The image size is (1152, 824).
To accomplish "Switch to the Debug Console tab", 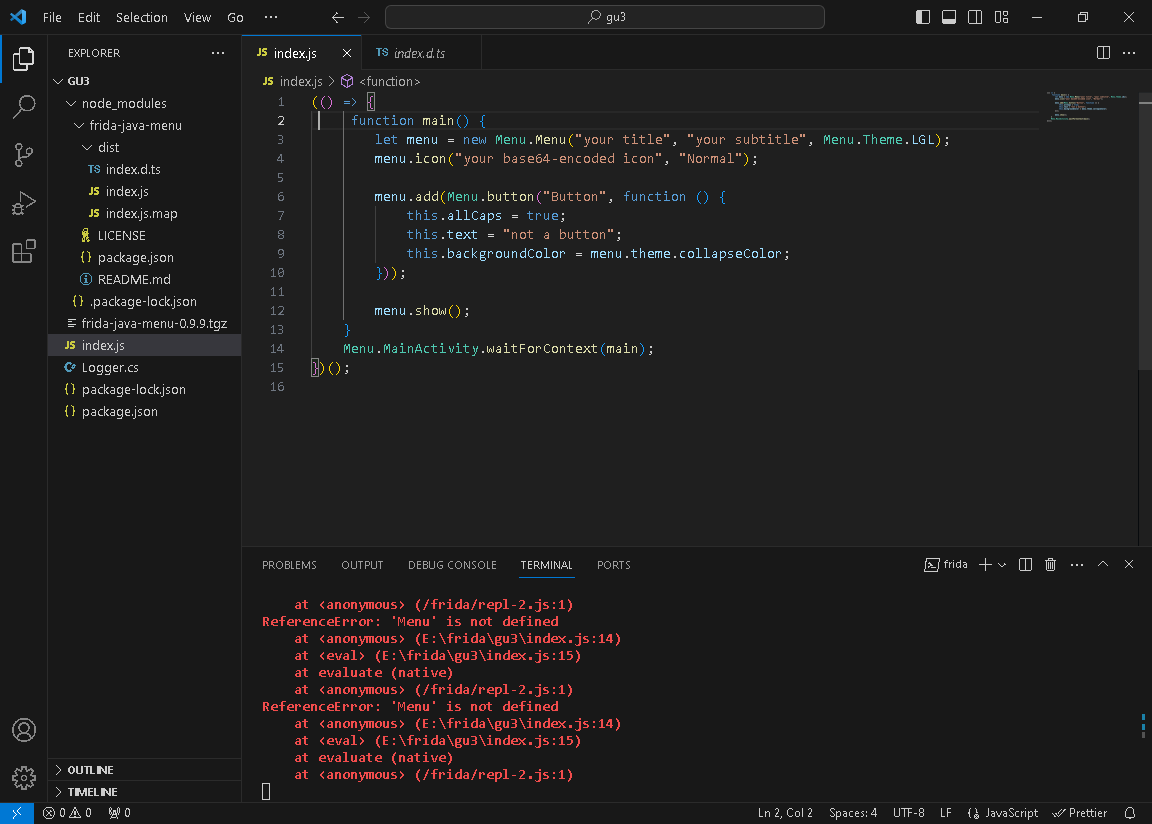I will point(453,565).
